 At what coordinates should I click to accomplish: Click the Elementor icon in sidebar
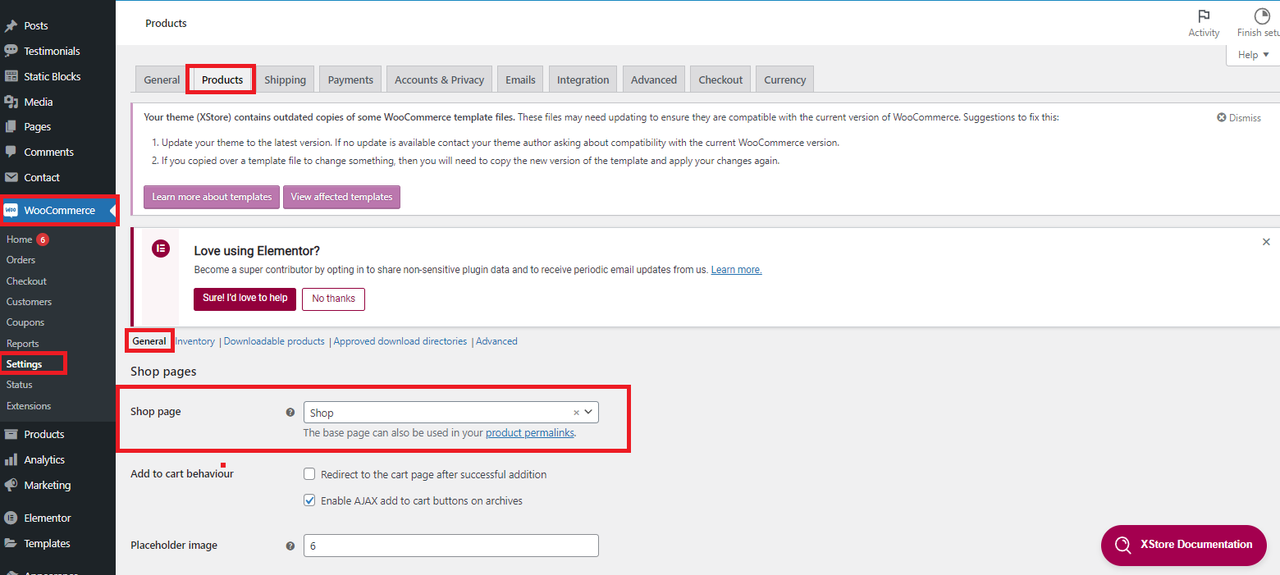point(11,518)
